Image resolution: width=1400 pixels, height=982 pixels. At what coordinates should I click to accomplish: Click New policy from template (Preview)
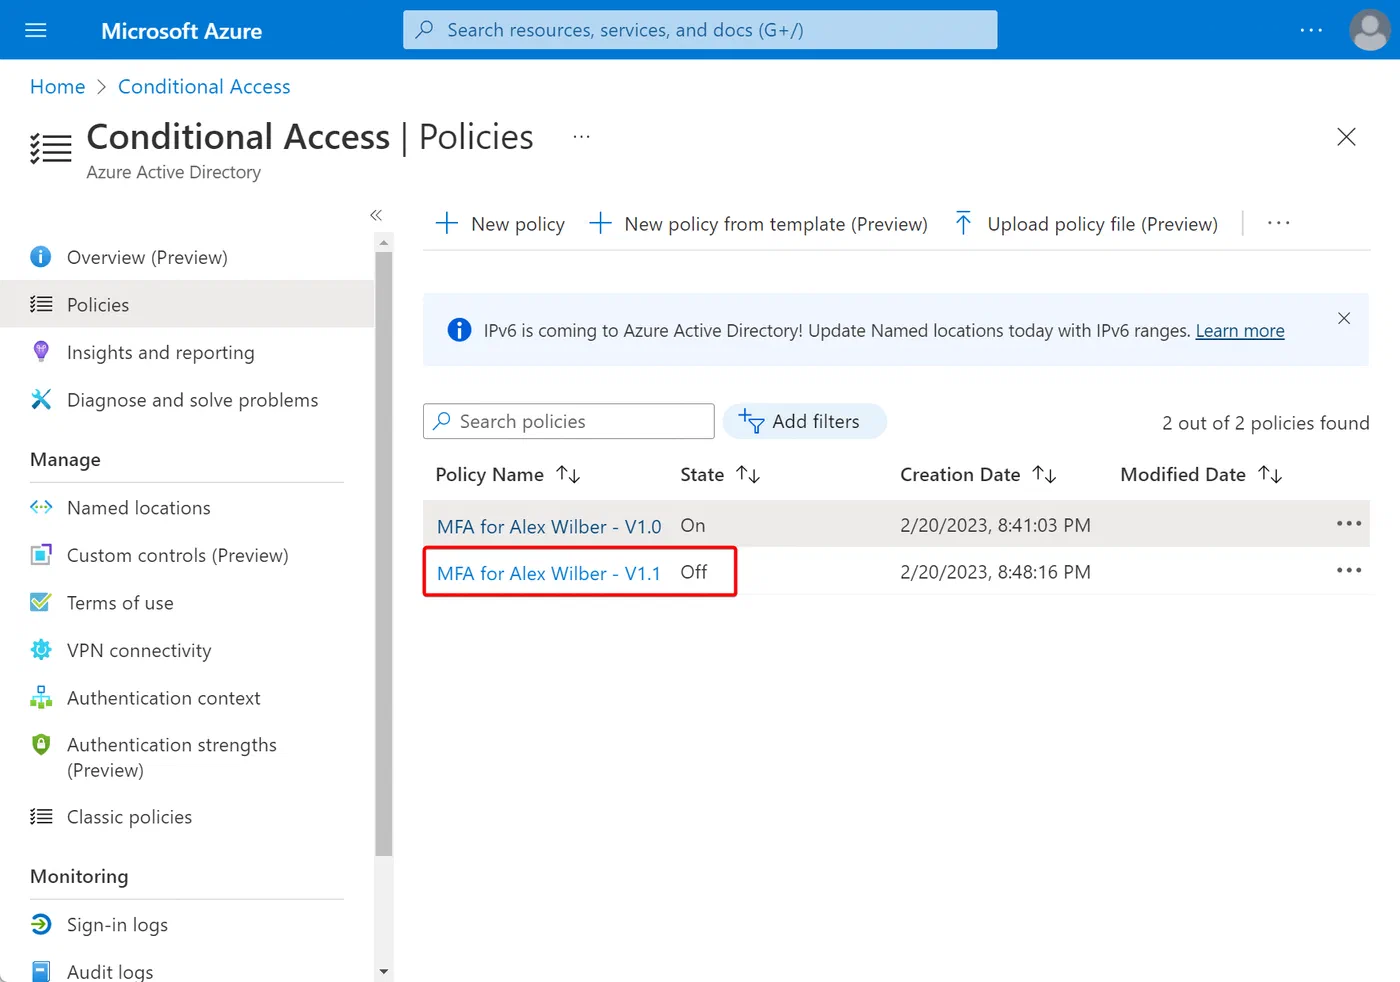point(759,224)
